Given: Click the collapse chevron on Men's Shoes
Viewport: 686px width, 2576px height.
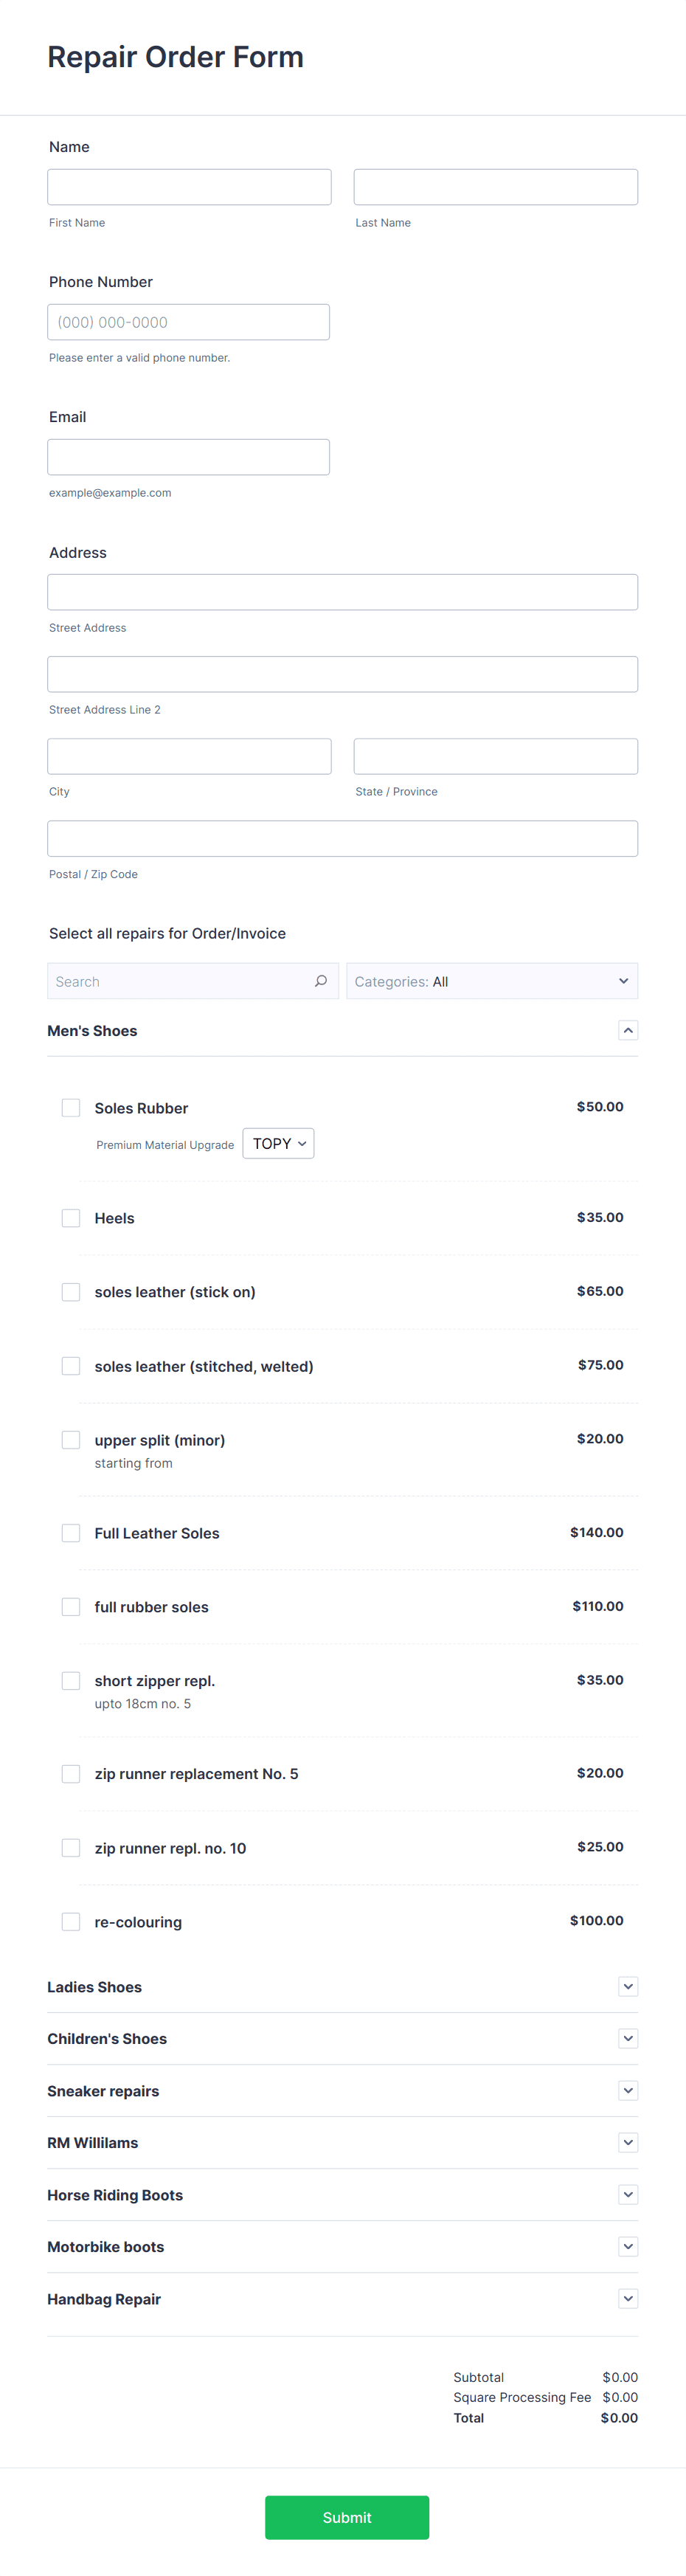Looking at the screenshot, I should point(628,1030).
